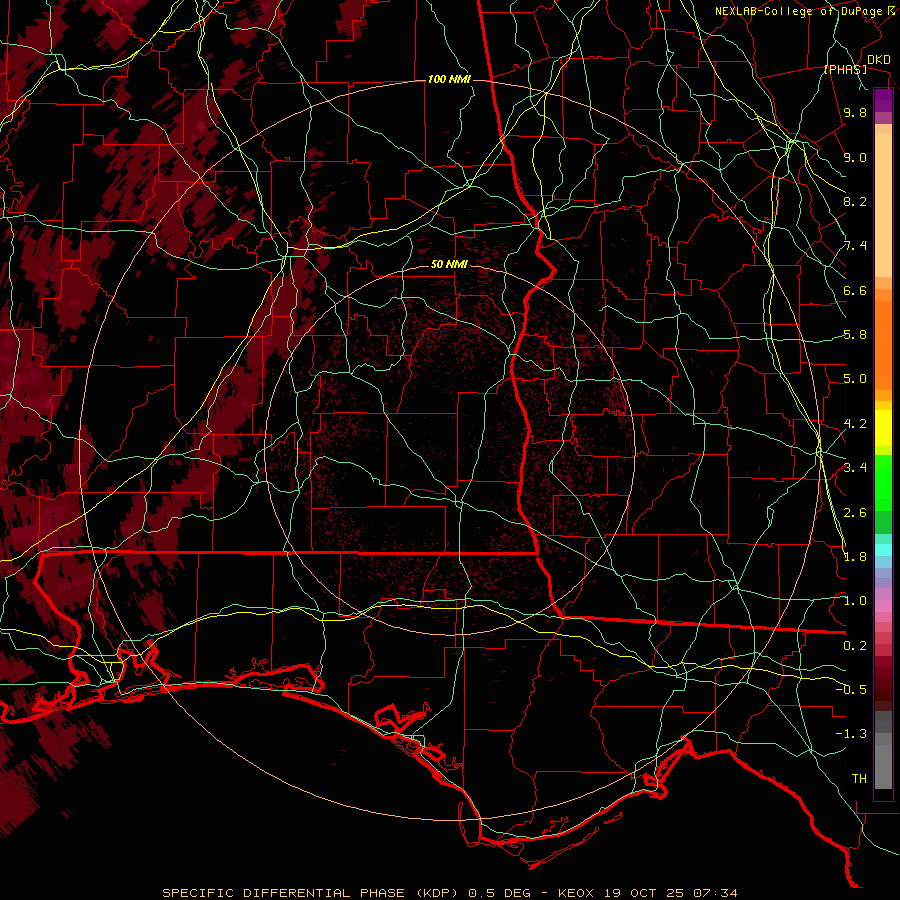Click the "DKD" legend label
The height and width of the screenshot is (900, 900).
pyautogui.click(x=879, y=60)
